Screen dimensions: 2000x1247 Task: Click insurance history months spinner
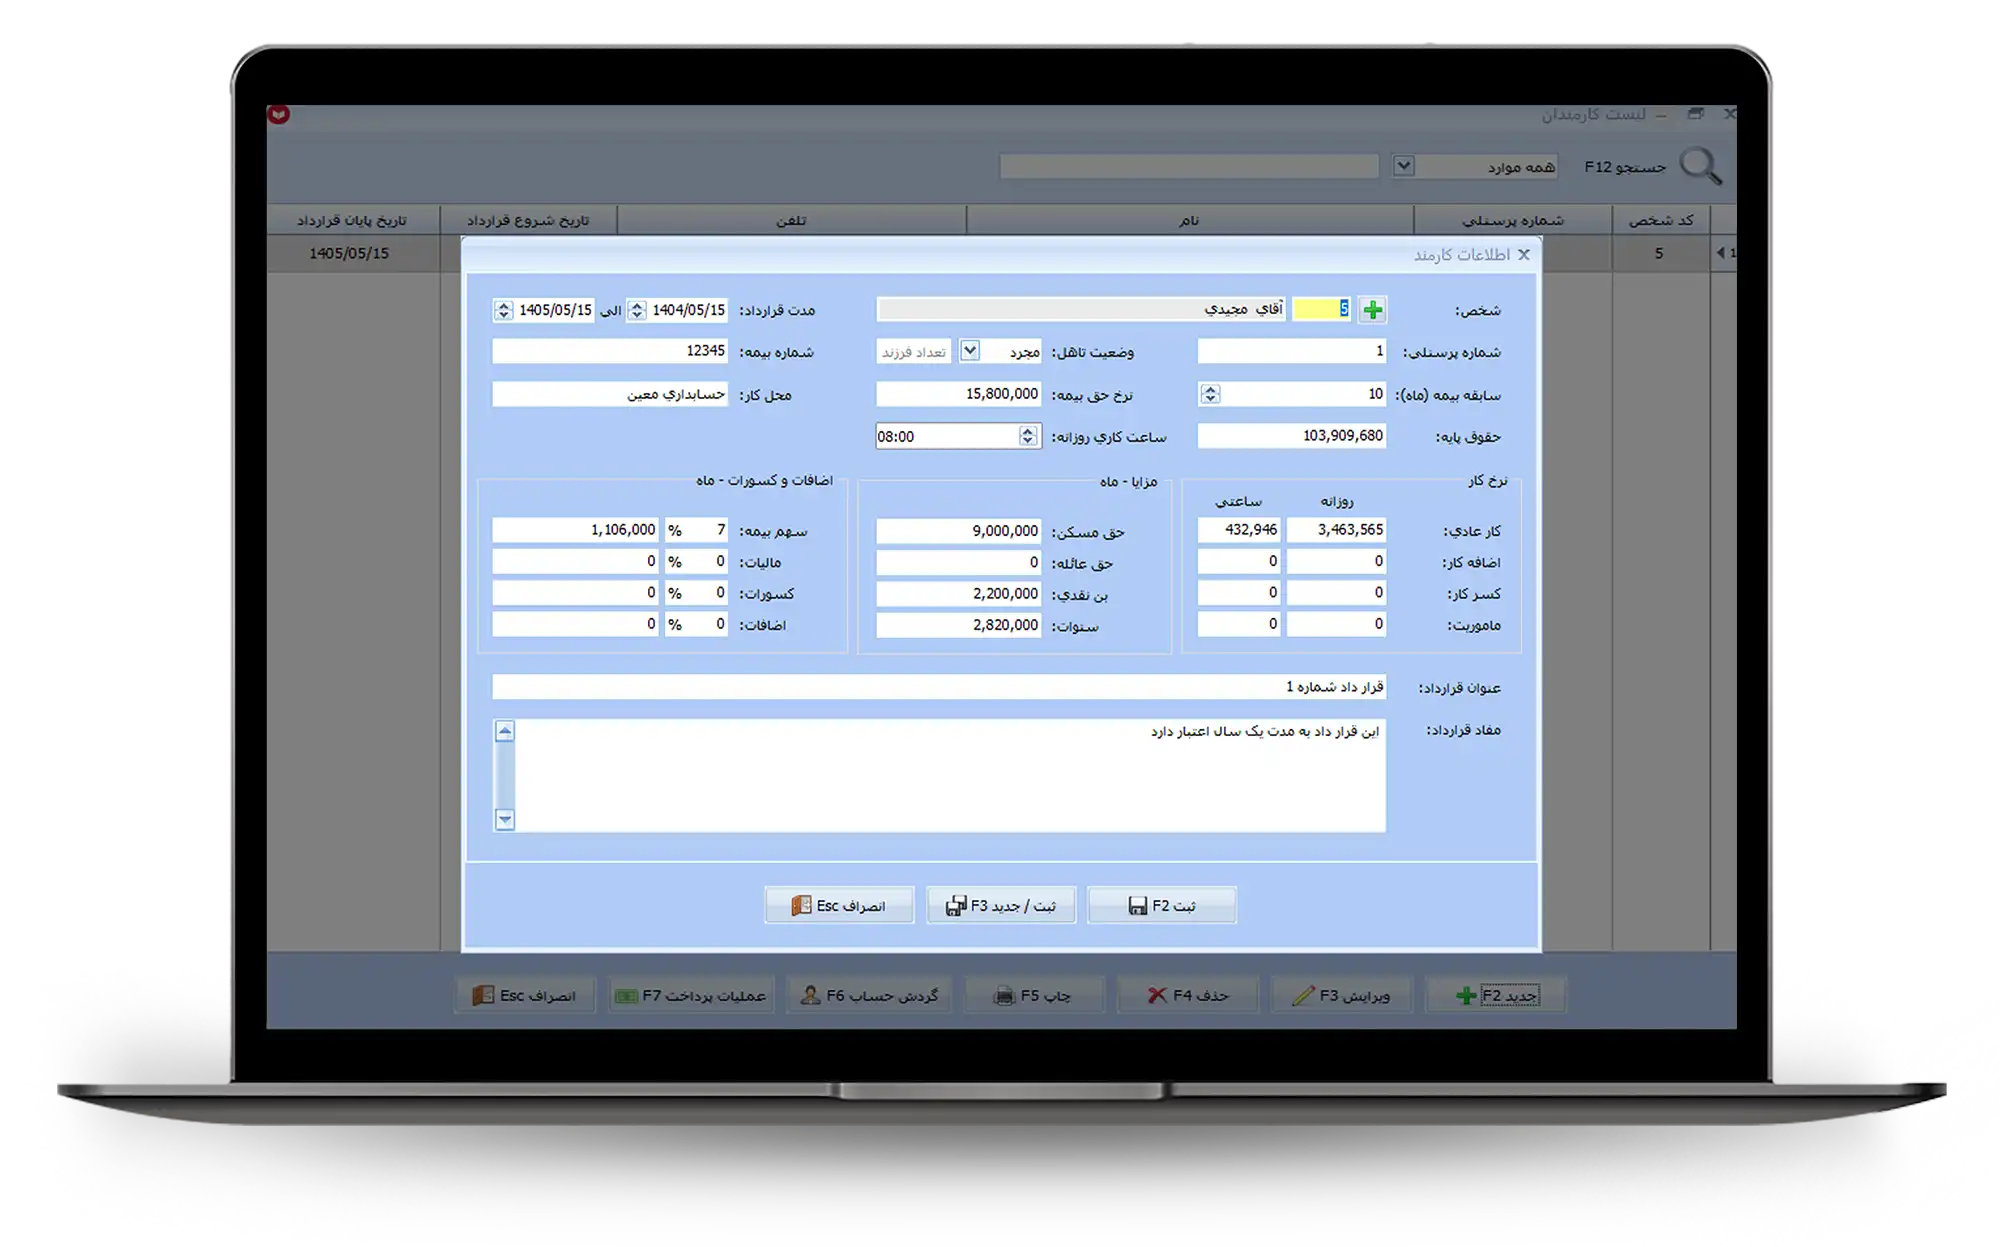pos(1210,394)
